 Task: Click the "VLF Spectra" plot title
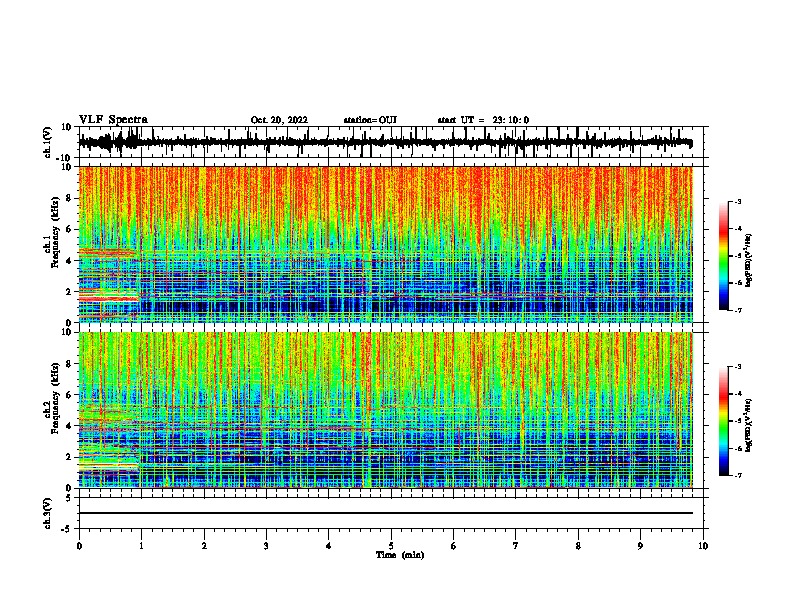click(113, 120)
